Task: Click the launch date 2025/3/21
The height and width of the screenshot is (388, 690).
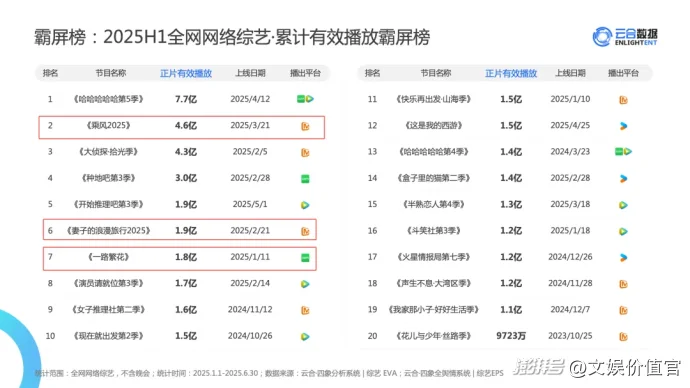Action: coord(250,125)
